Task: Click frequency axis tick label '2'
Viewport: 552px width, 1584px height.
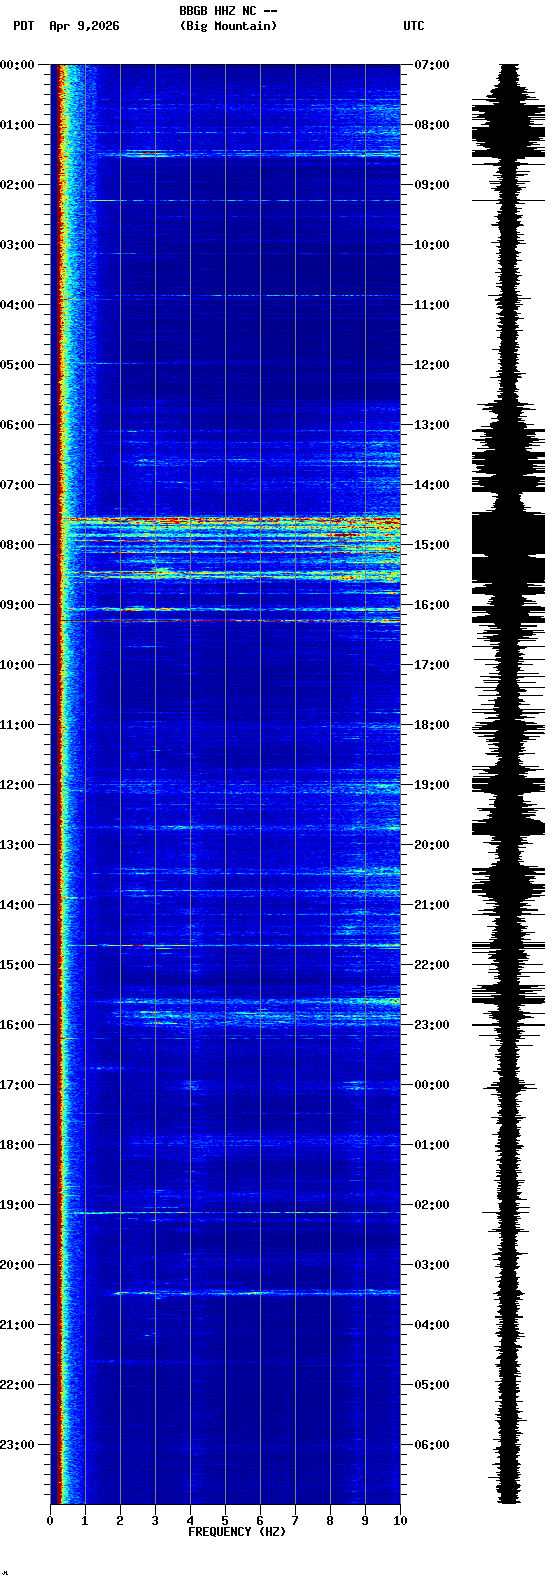Action: click(120, 1521)
